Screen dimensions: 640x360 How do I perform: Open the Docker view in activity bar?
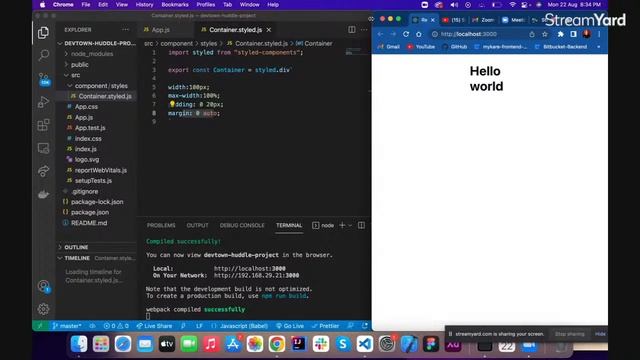[43, 194]
